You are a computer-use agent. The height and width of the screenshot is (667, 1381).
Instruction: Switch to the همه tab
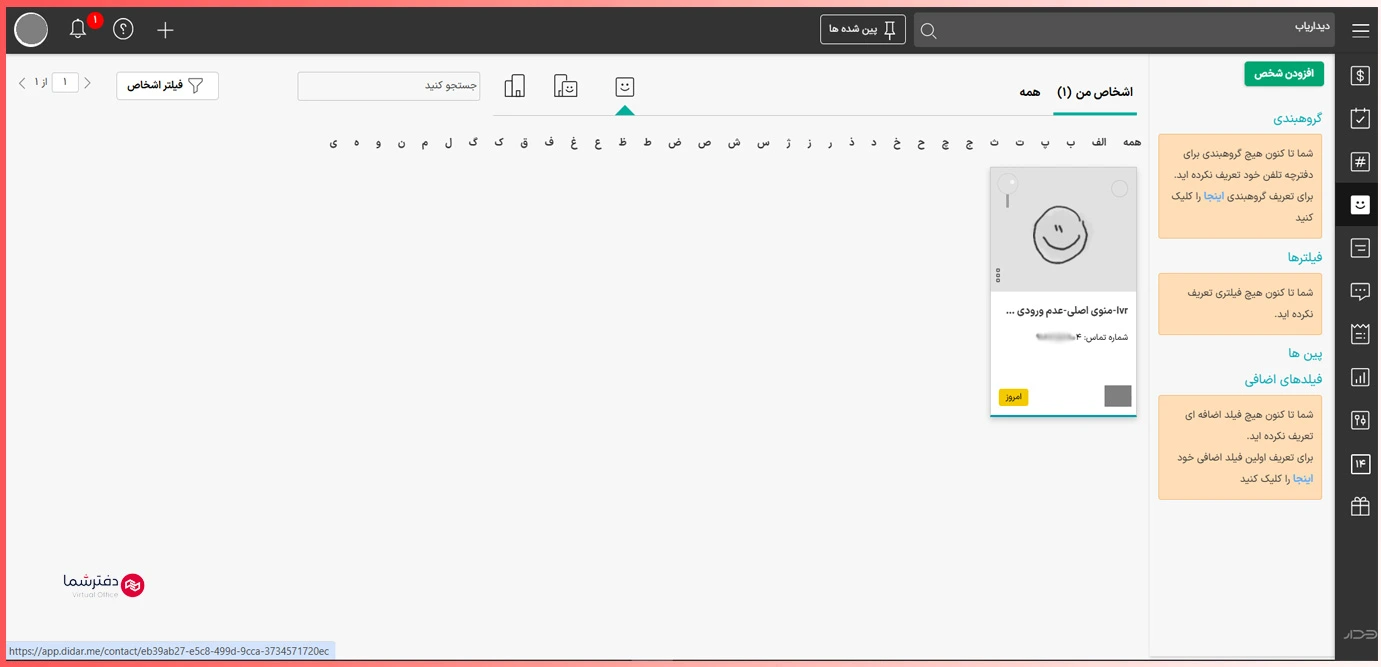pyautogui.click(x=1029, y=92)
